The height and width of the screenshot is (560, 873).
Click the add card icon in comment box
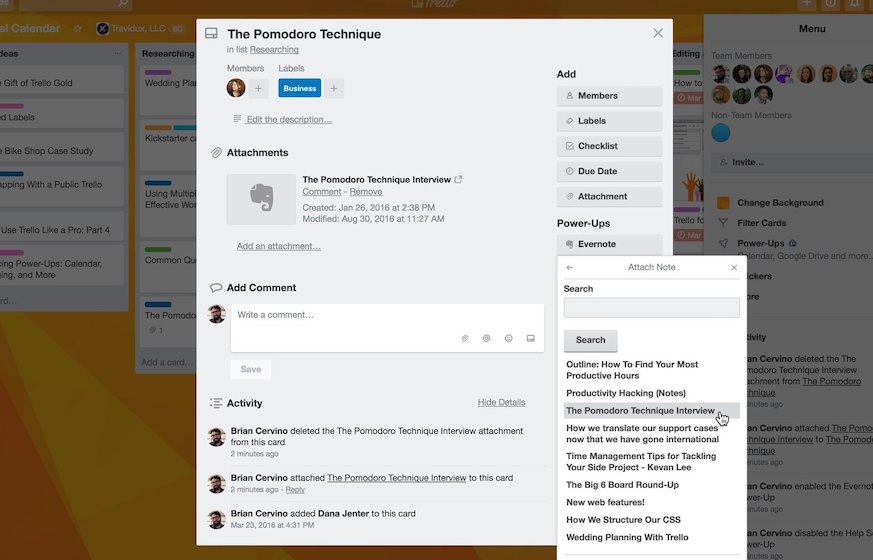tap(531, 339)
